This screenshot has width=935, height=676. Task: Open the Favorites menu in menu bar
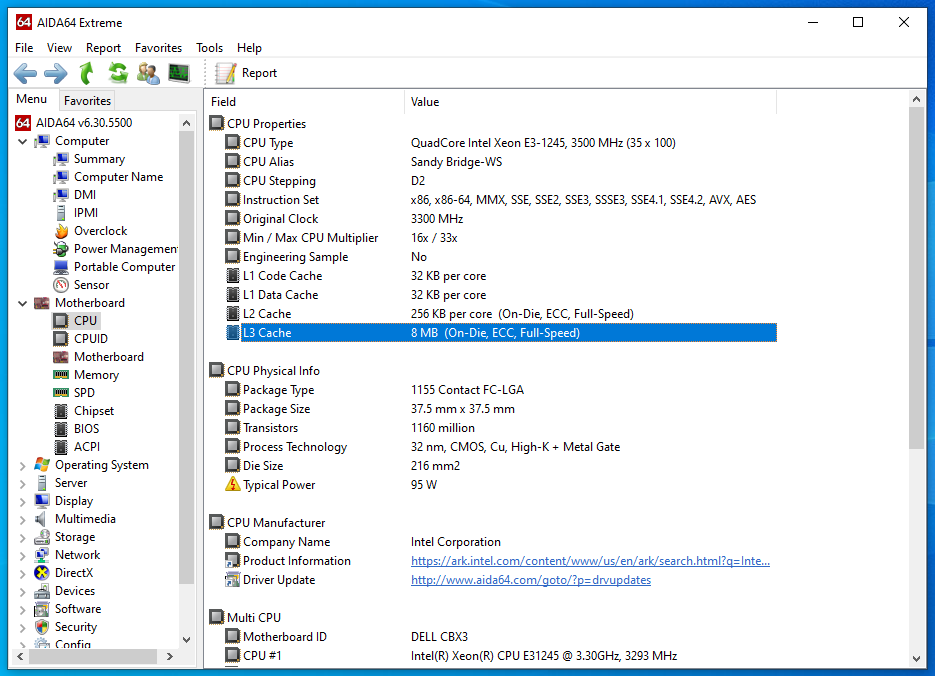[158, 48]
